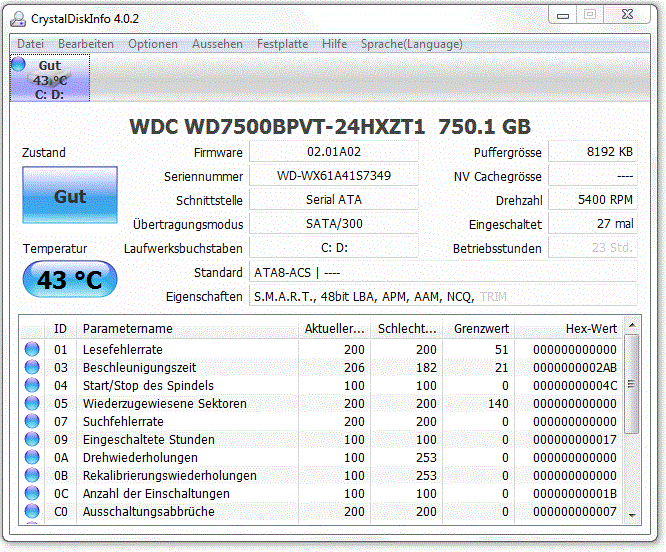
Task: Open the Datei menu
Action: tap(30, 44)
